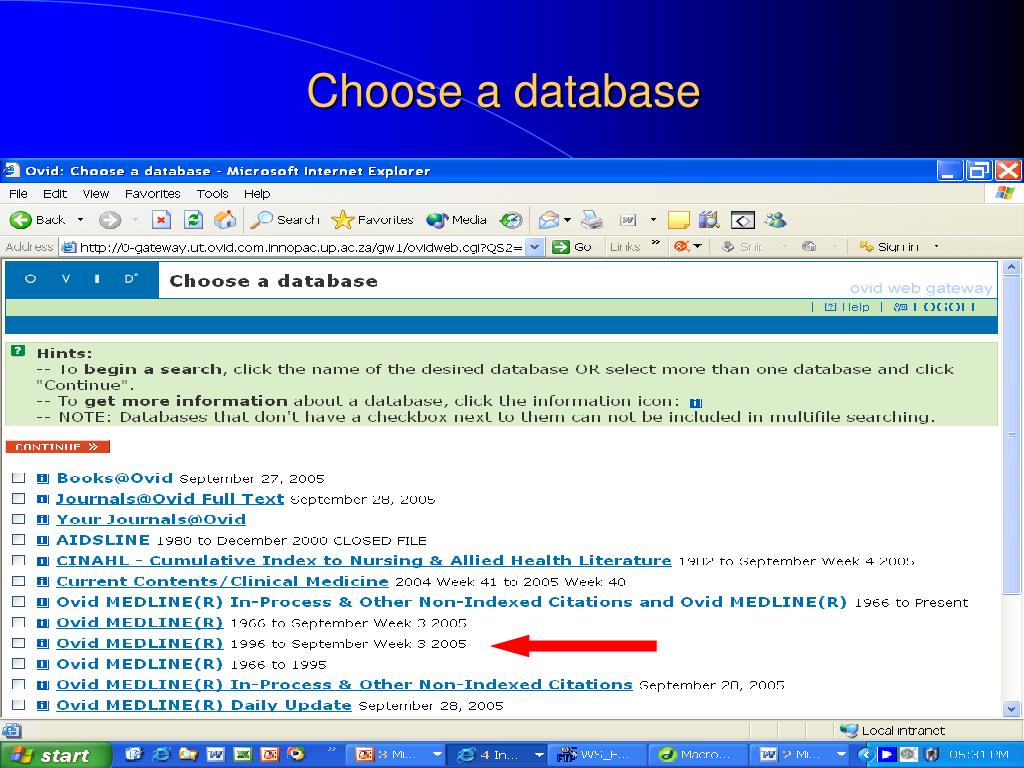Click the Go button
The image size is (1024, 768).
pos(572,247)
